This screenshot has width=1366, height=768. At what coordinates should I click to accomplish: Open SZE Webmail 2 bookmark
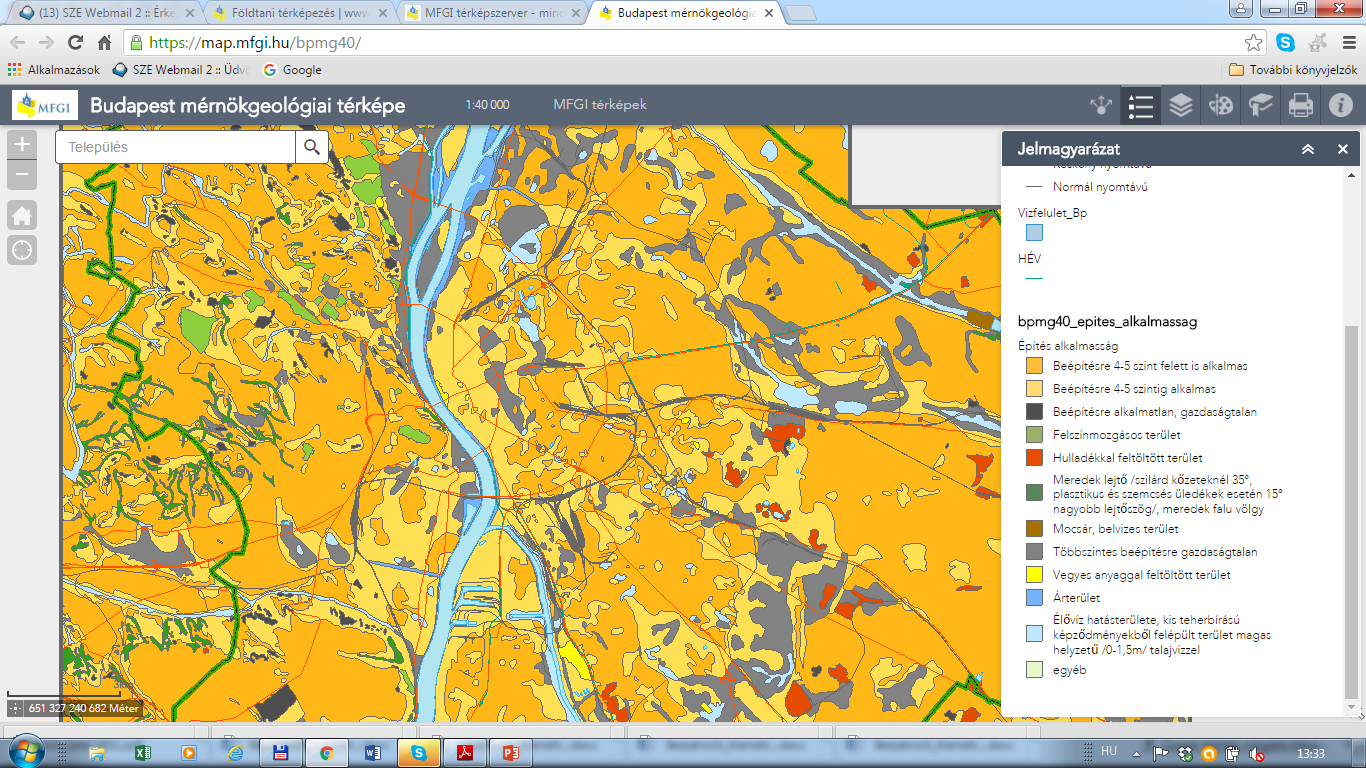tap(181, 70)
